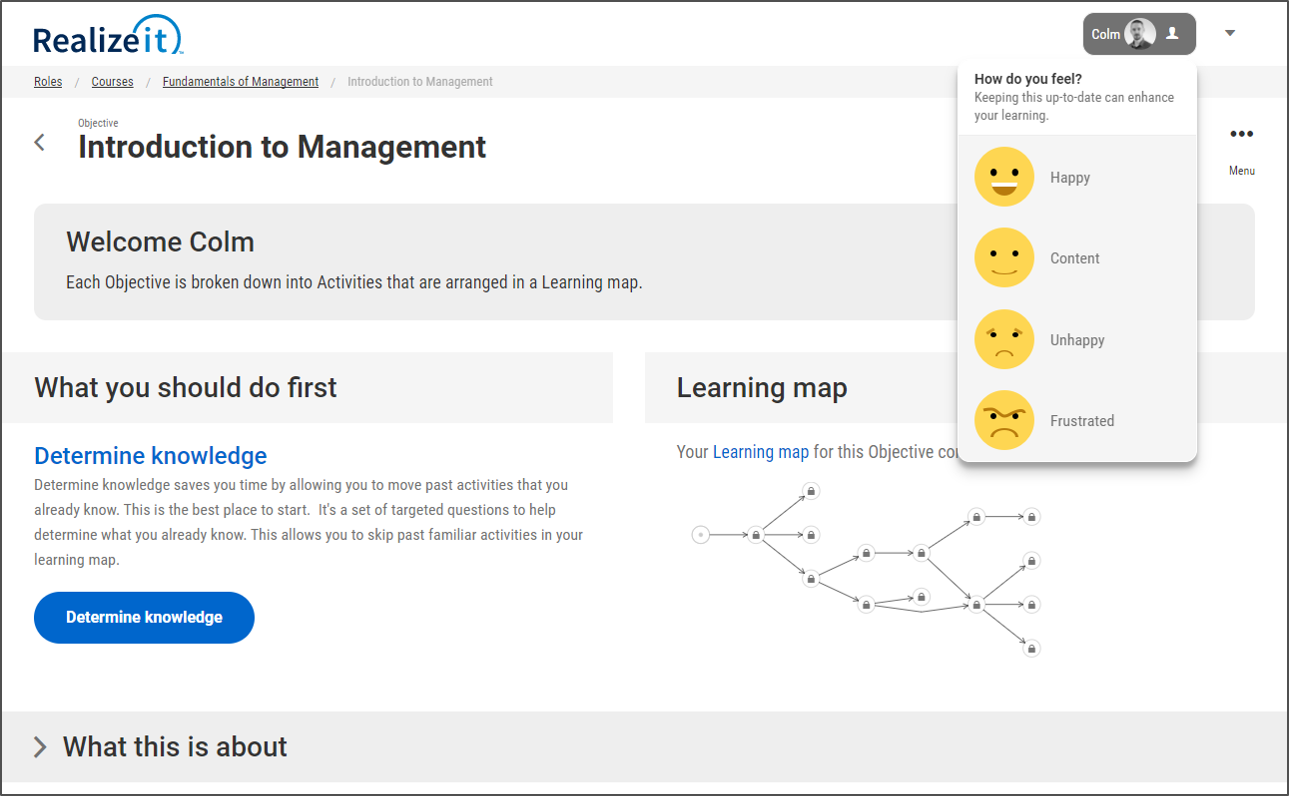Open the Fundamentals of Management breadcrumb
The width and height of the screenshot is (1289, 796).
pos(240,82)
